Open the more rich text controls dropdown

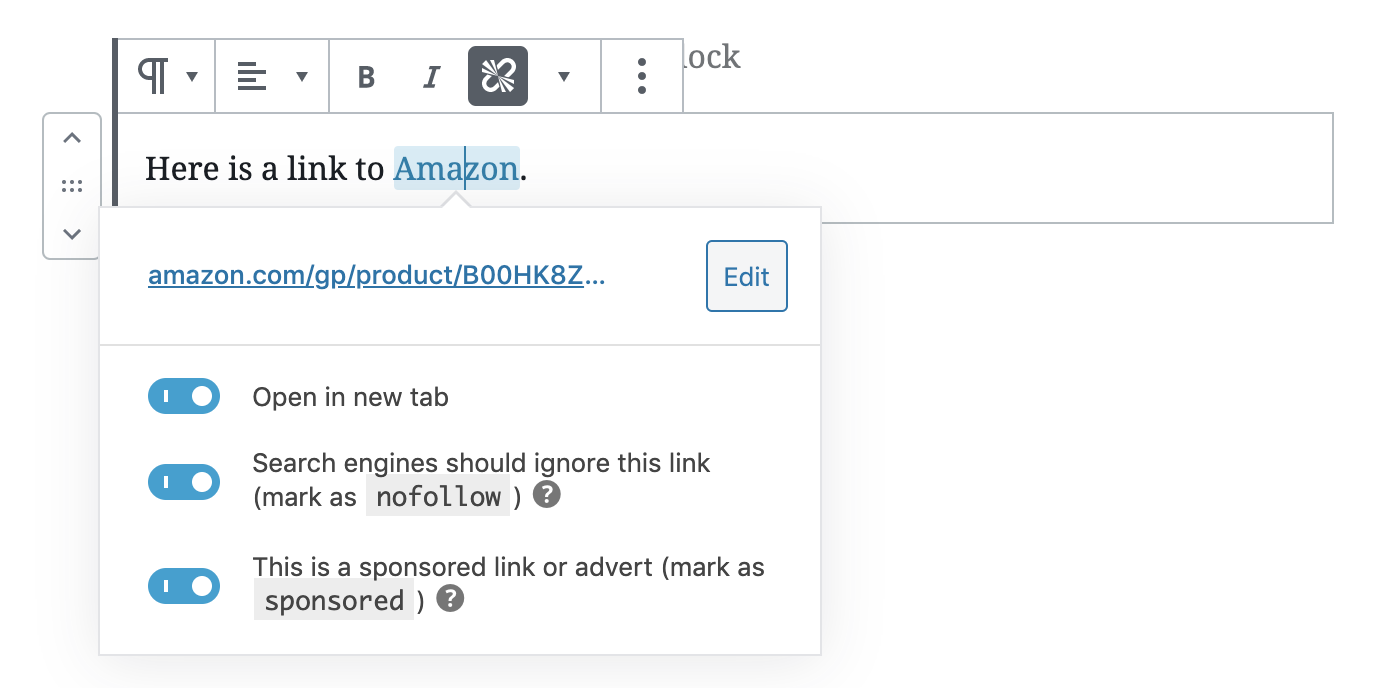564,77
